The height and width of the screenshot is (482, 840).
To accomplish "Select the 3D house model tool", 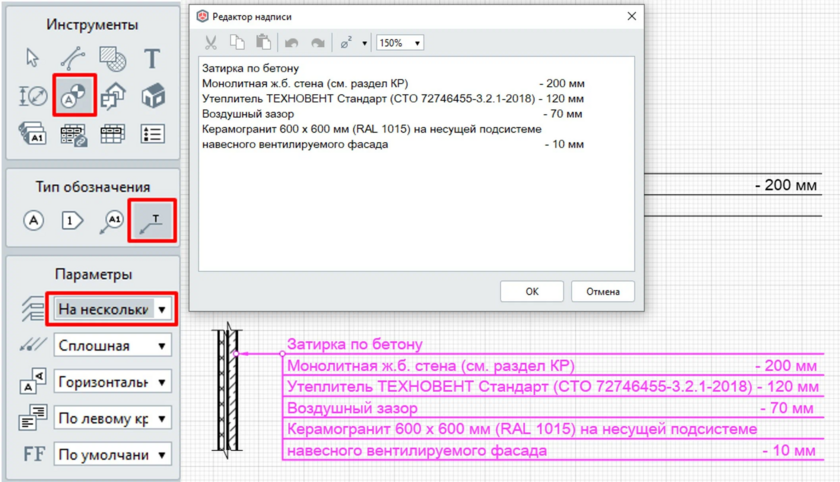I will [152, 96].
